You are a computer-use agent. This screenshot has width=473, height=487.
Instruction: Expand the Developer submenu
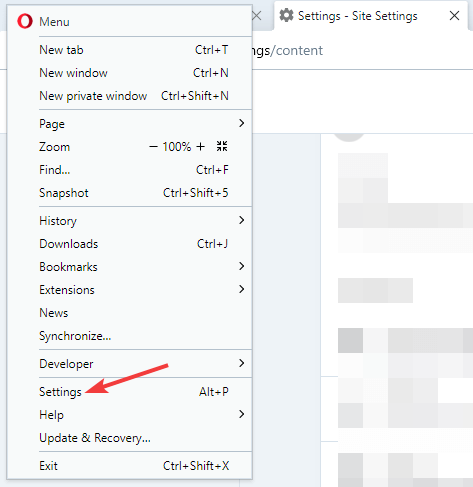129,364
